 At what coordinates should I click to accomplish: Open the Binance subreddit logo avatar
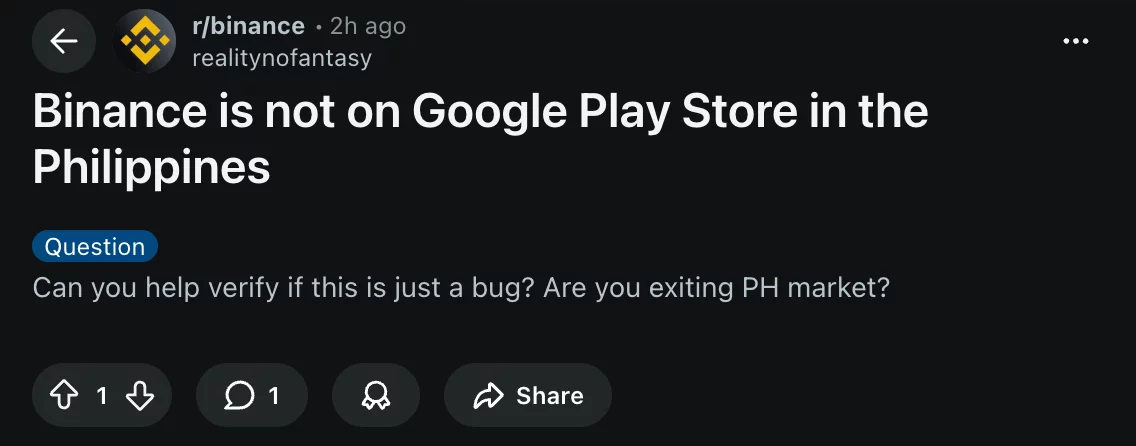146,41
